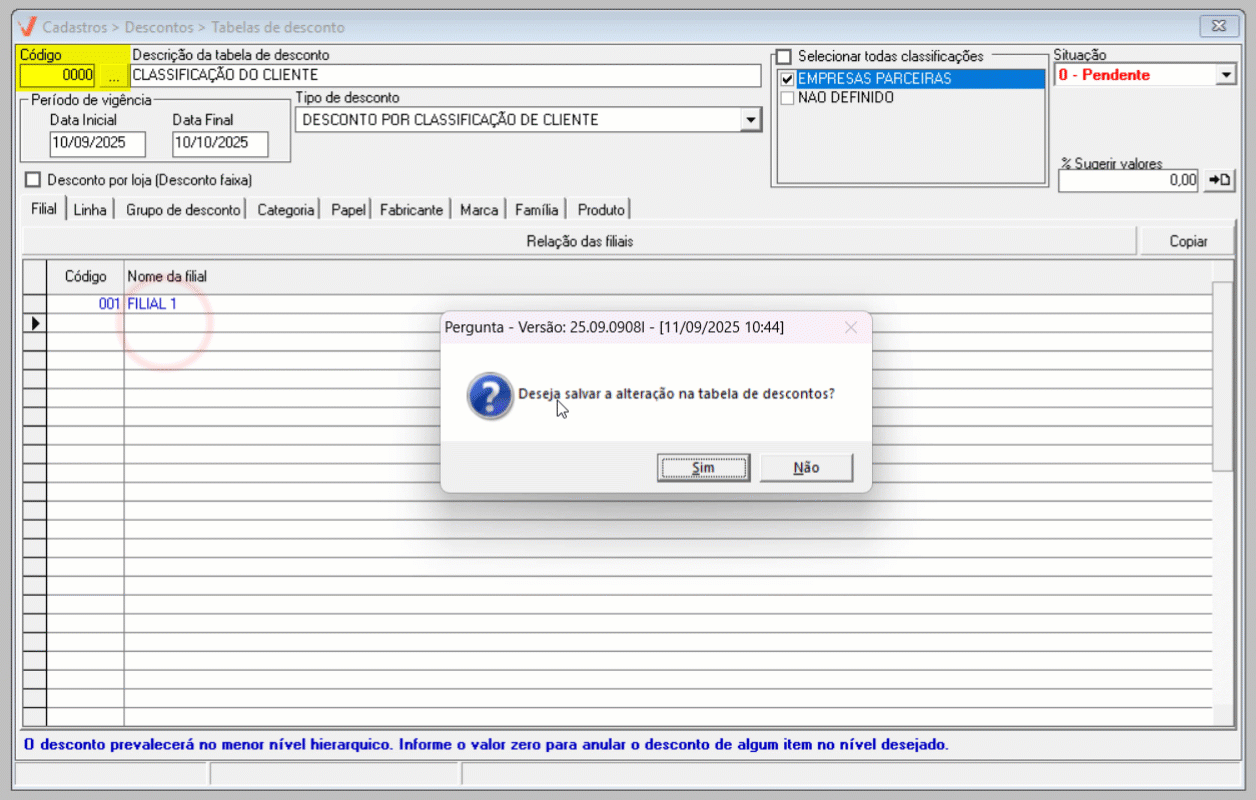The width and height of the screenshot is (1256, 800).
Task: Toggle Selecionar todas classificações checkbox
Action: pyautogui.click(x=785, y=56)
